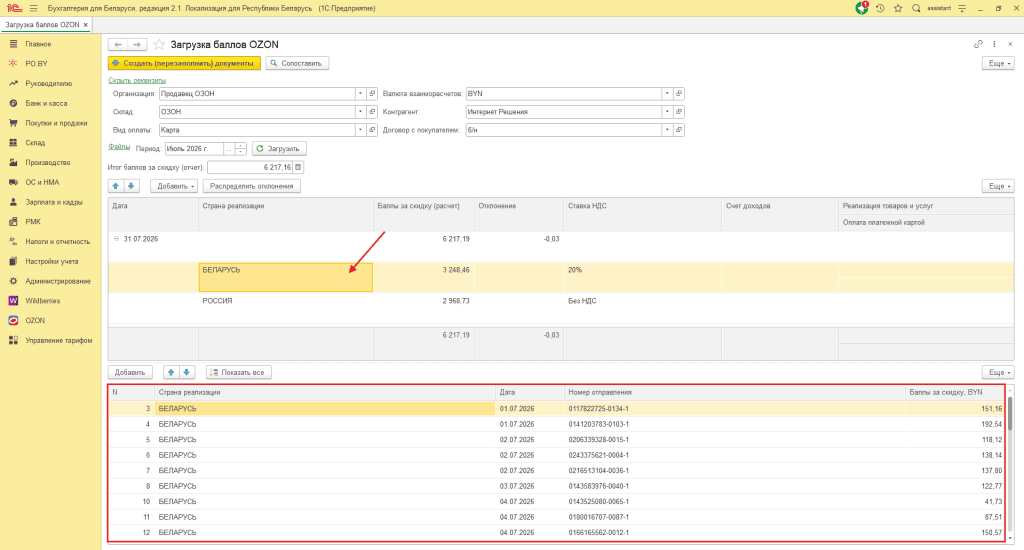Click Создать (перезаполнить) документы button

pos(184,63)
